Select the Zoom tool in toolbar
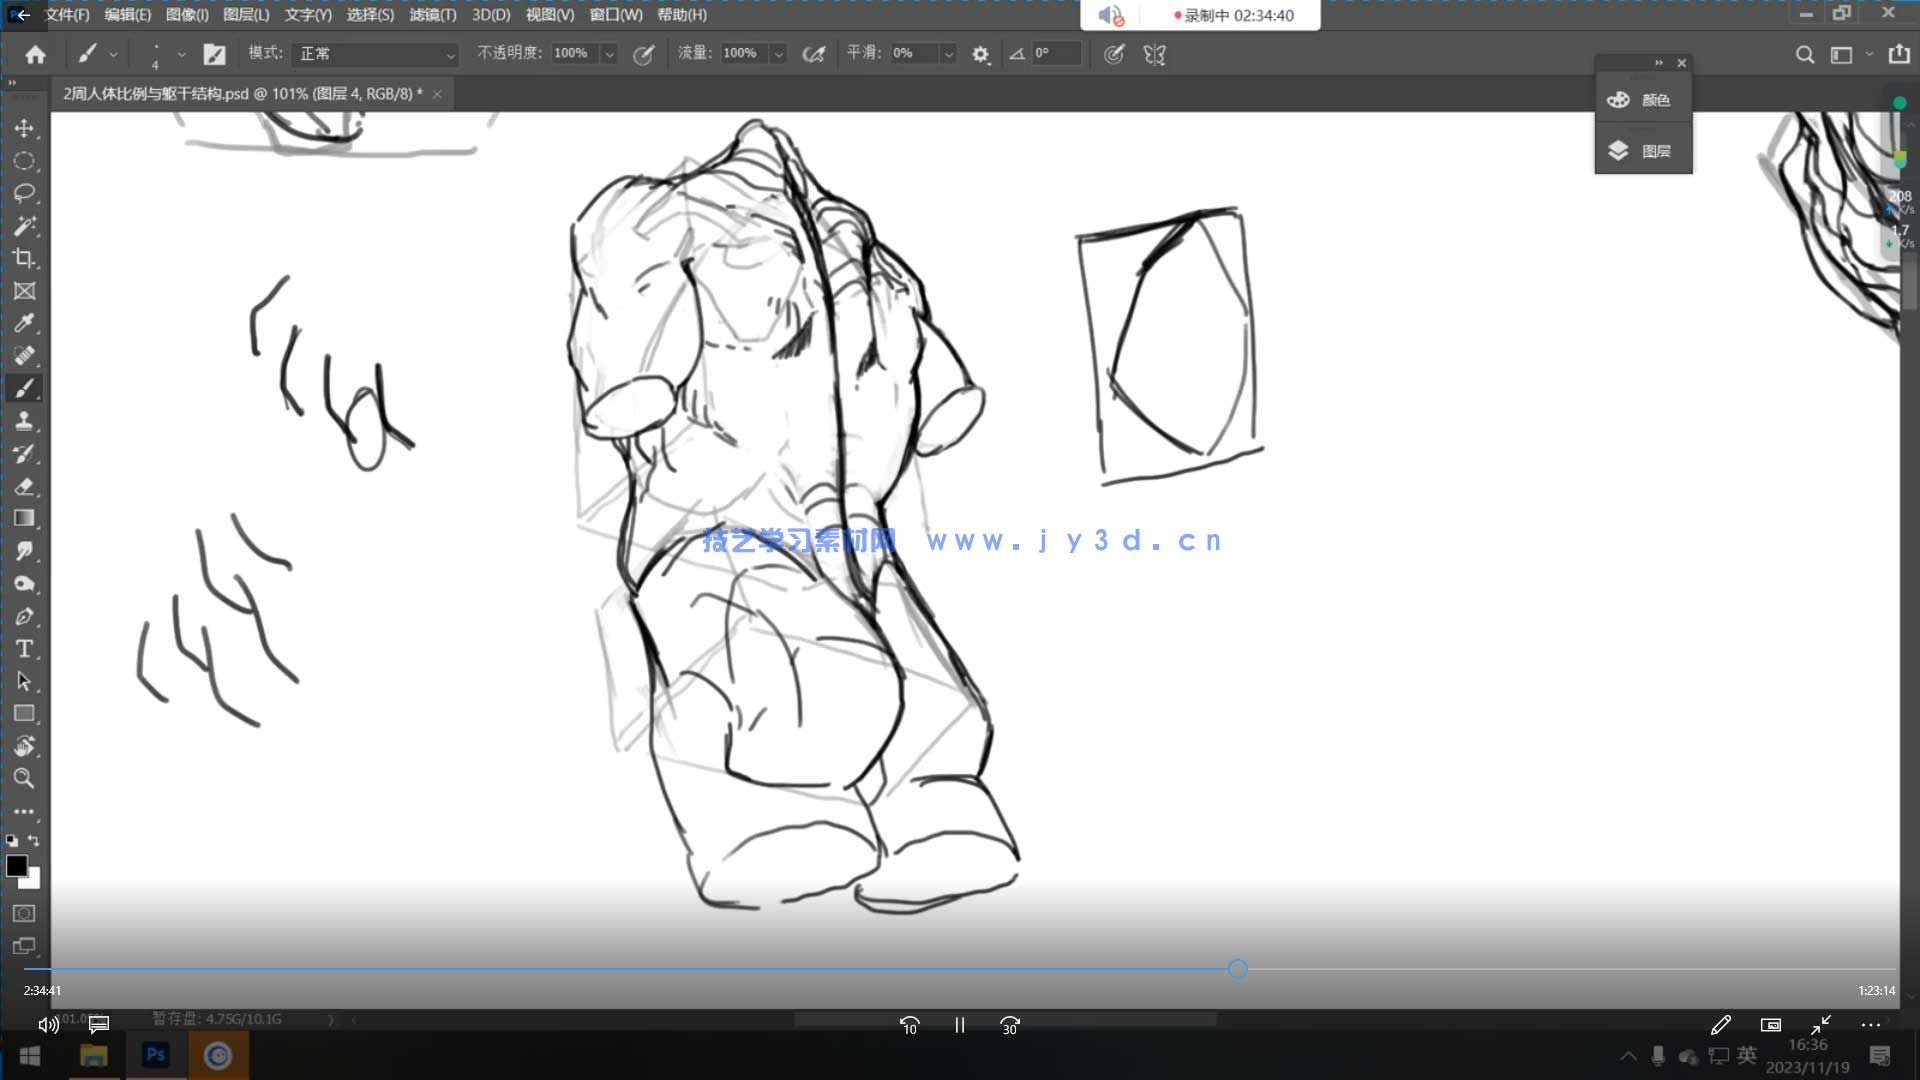The image size is (1920, 1080). coord(24,779)
